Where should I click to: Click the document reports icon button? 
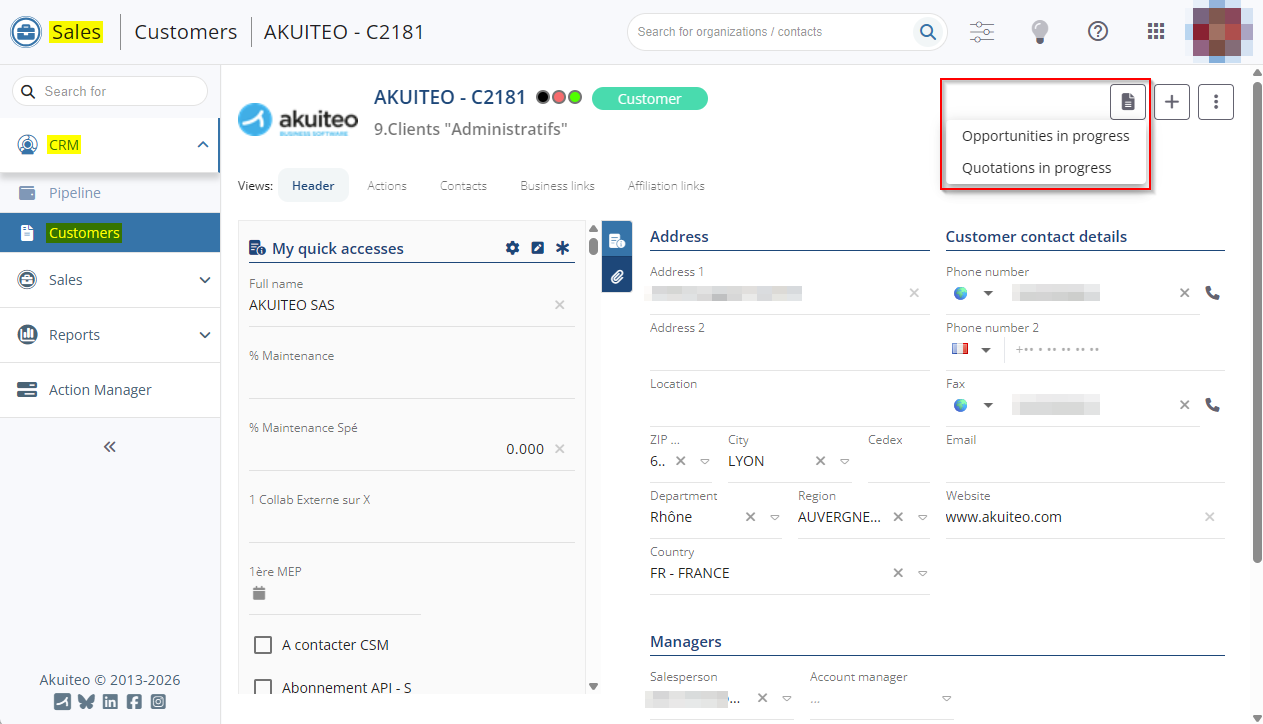pos(1127,102)
